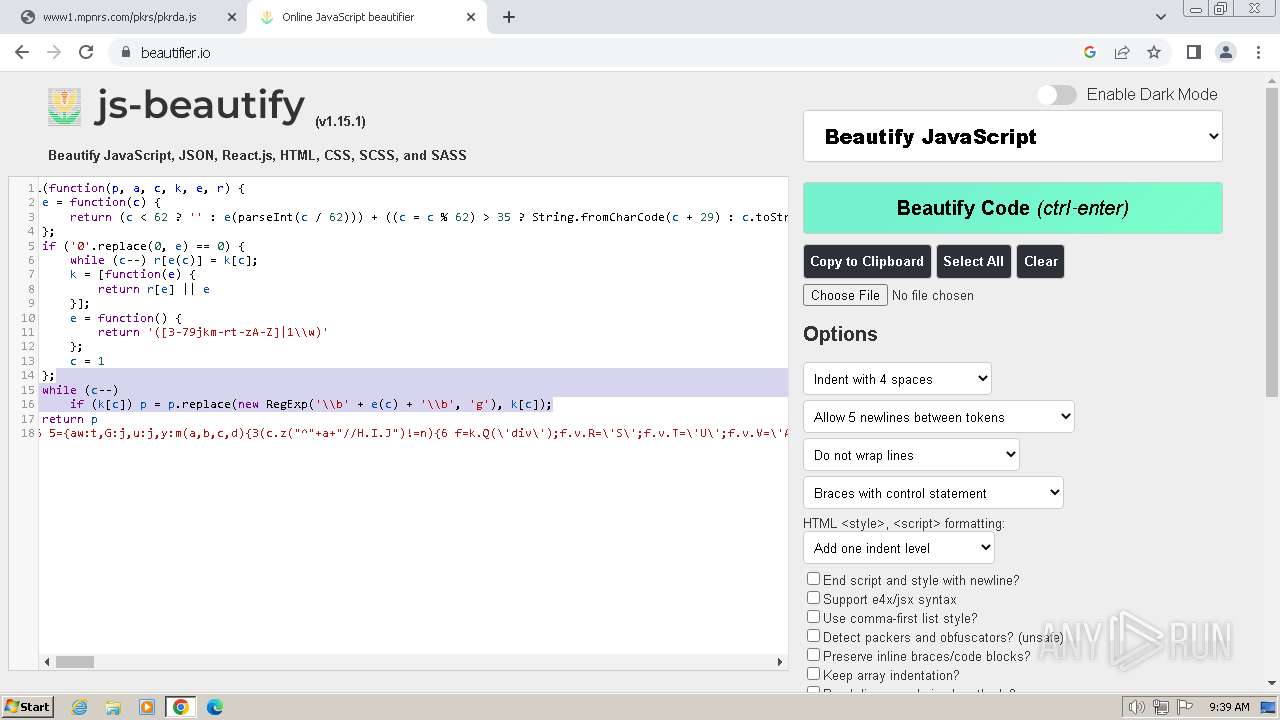The image size is (1280, 720).
Task: Check Use comma-first list style
Action: coord(813,617)
